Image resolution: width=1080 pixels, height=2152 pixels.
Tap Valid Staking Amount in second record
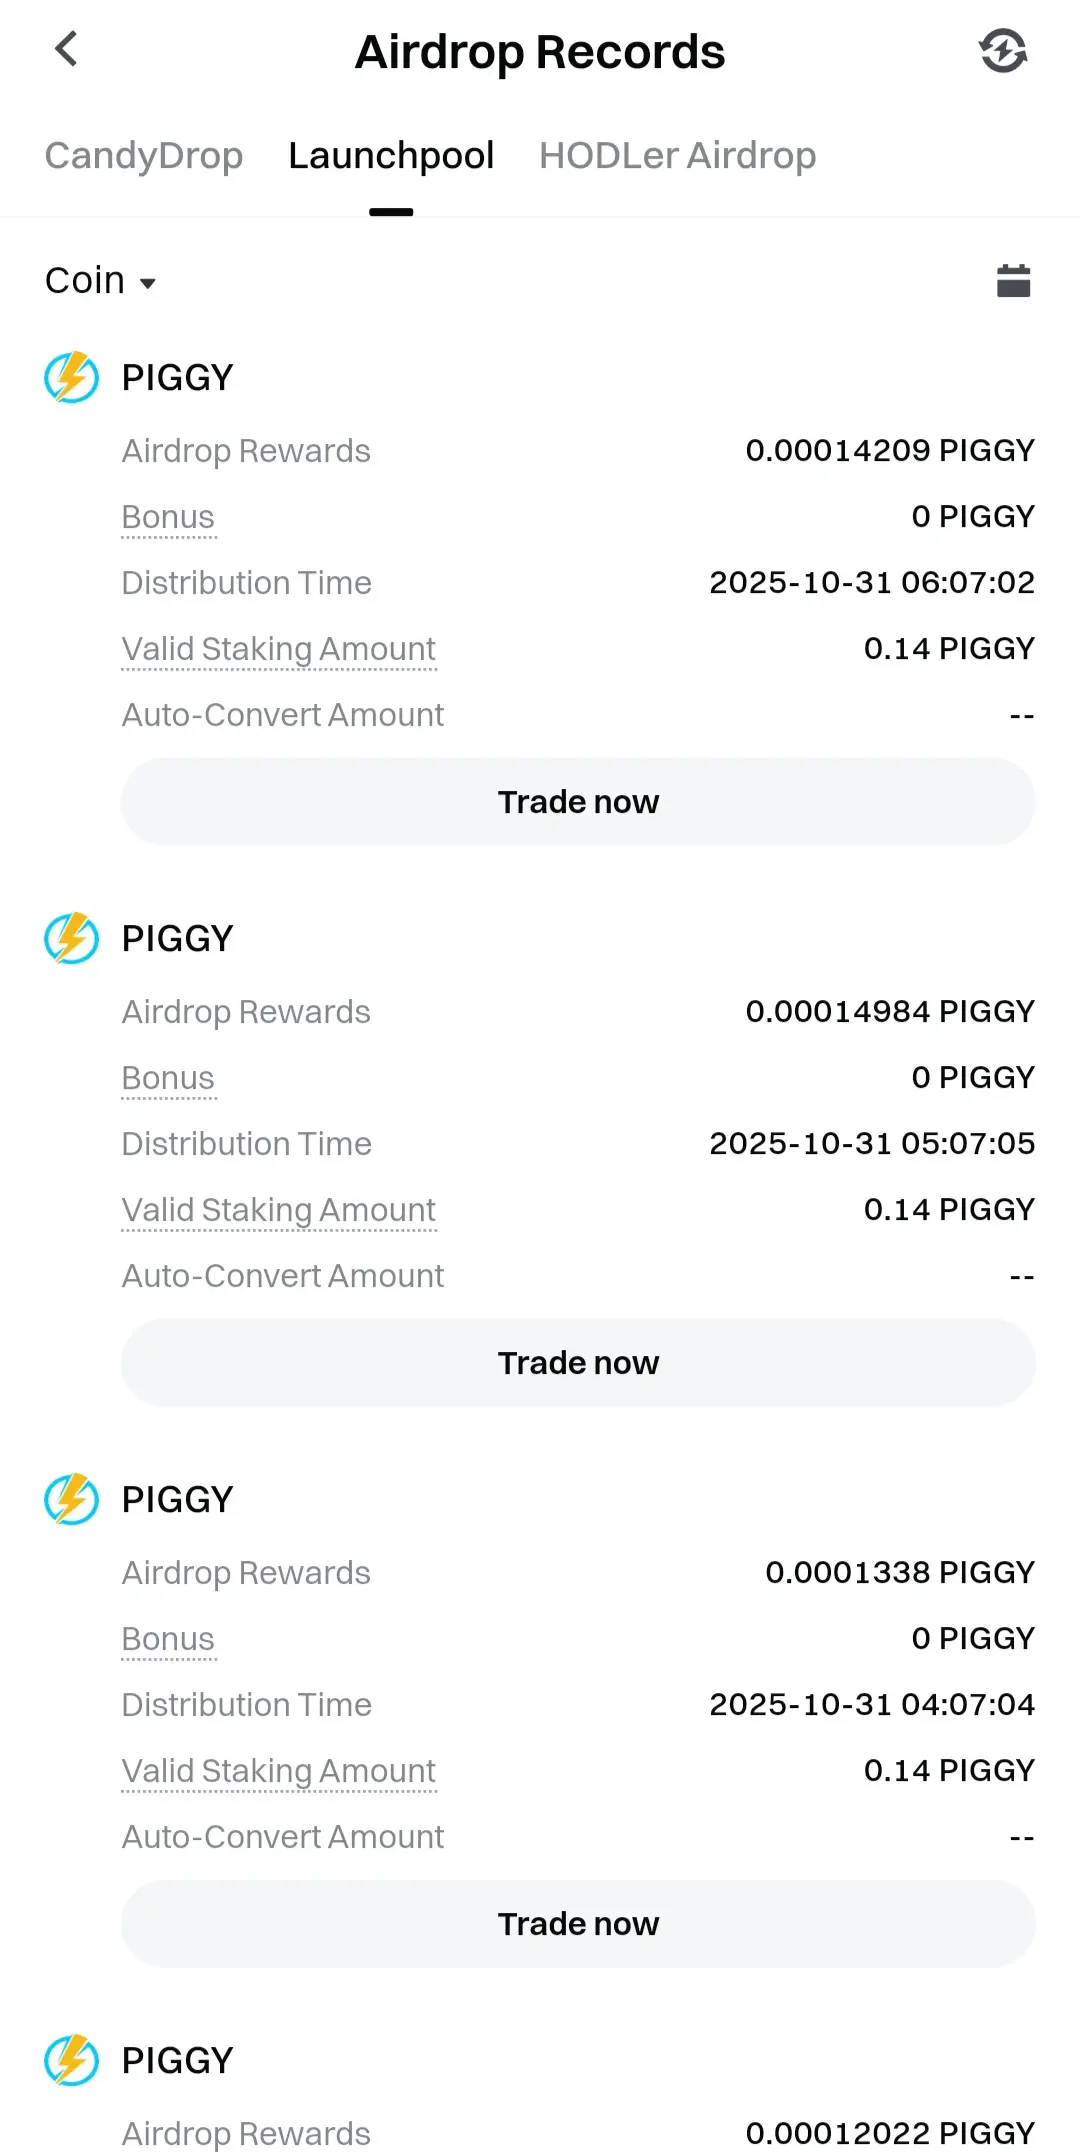[x=279, y=1210]
